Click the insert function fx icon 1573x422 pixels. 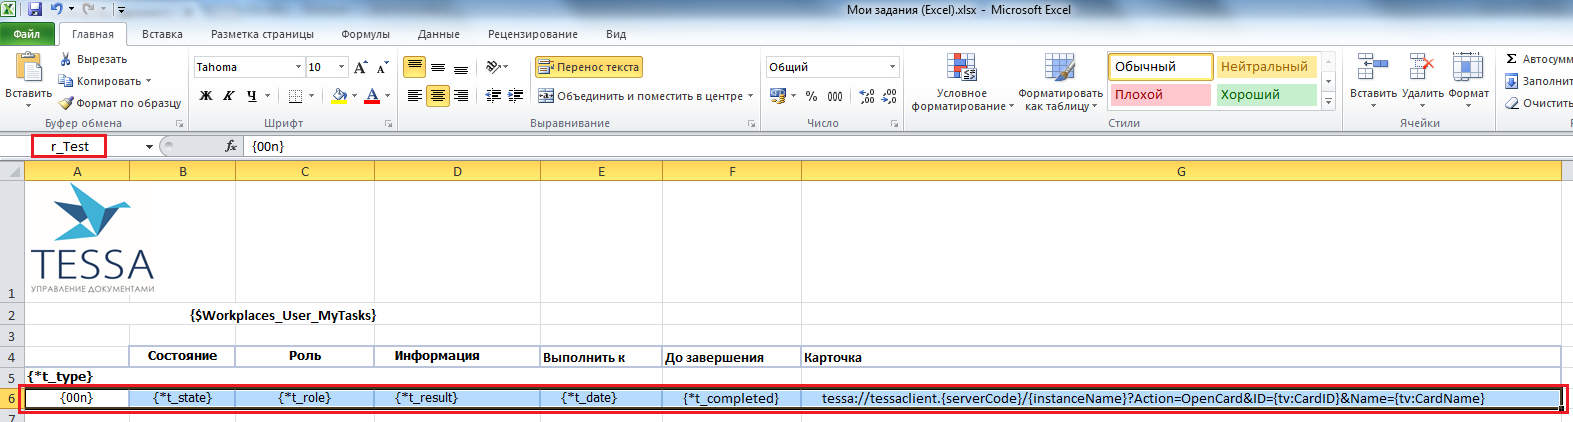(231, 146)
